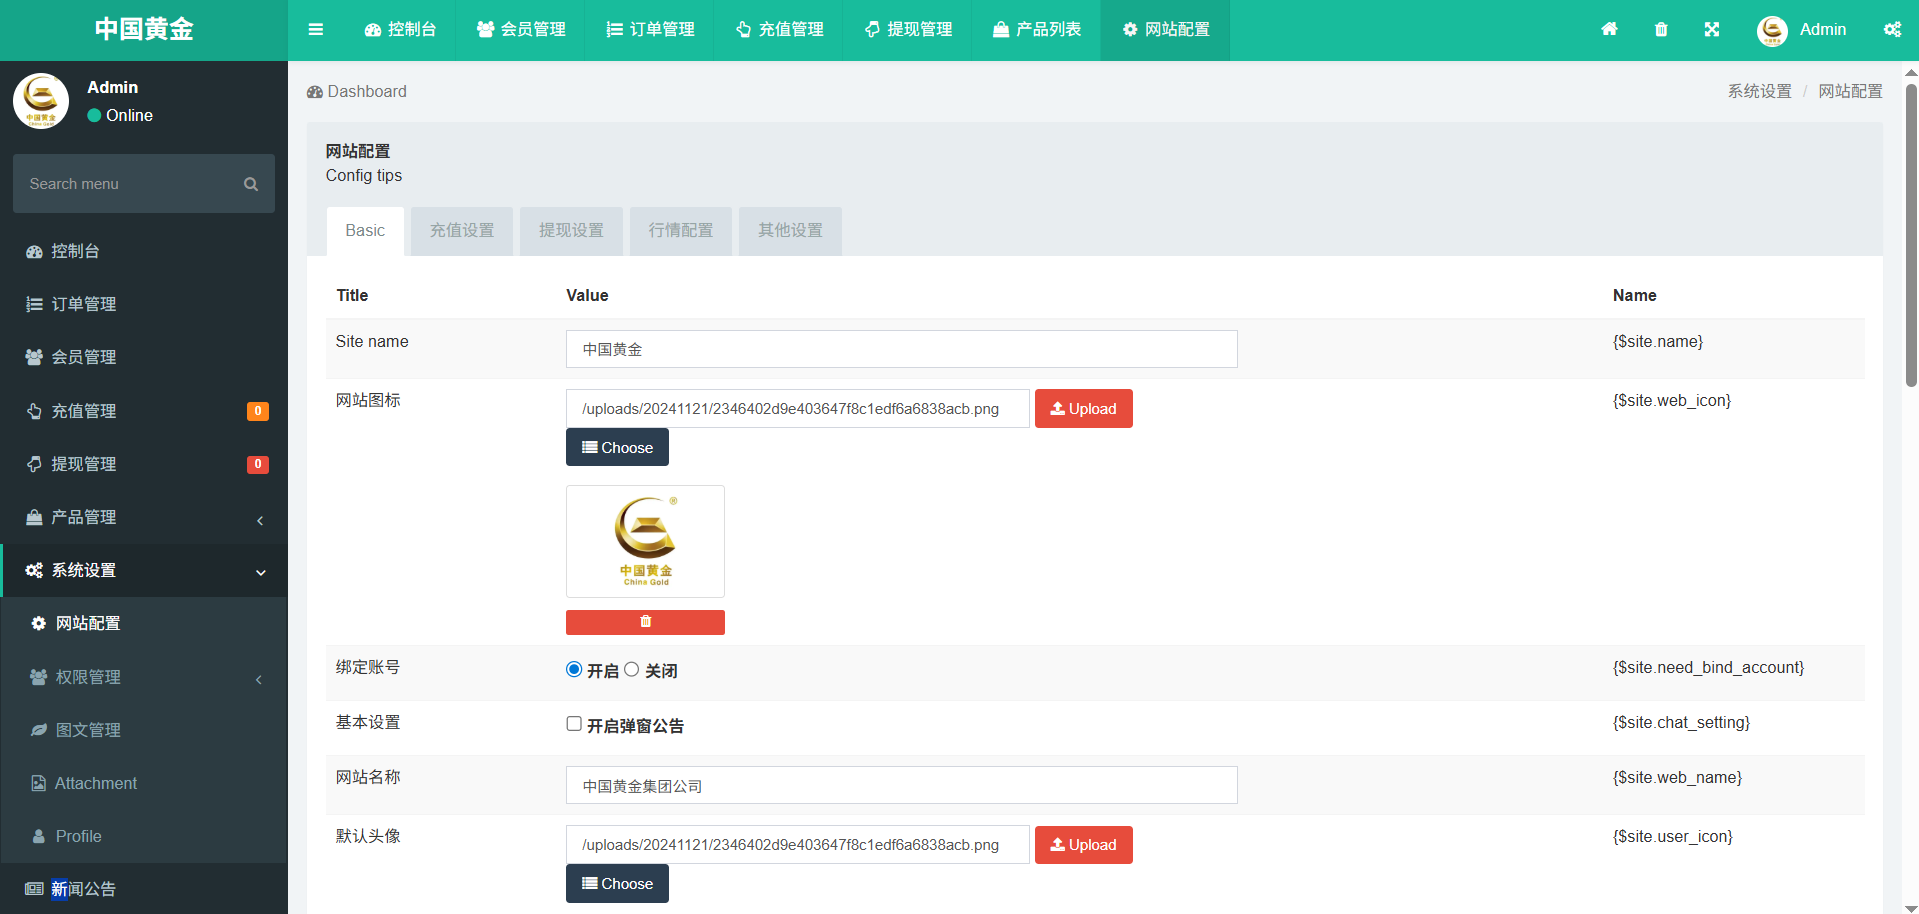Enable the 开启弹窗公告 checkbox
Viewport: 1919px width, 914px height.
tap(574, 724)
